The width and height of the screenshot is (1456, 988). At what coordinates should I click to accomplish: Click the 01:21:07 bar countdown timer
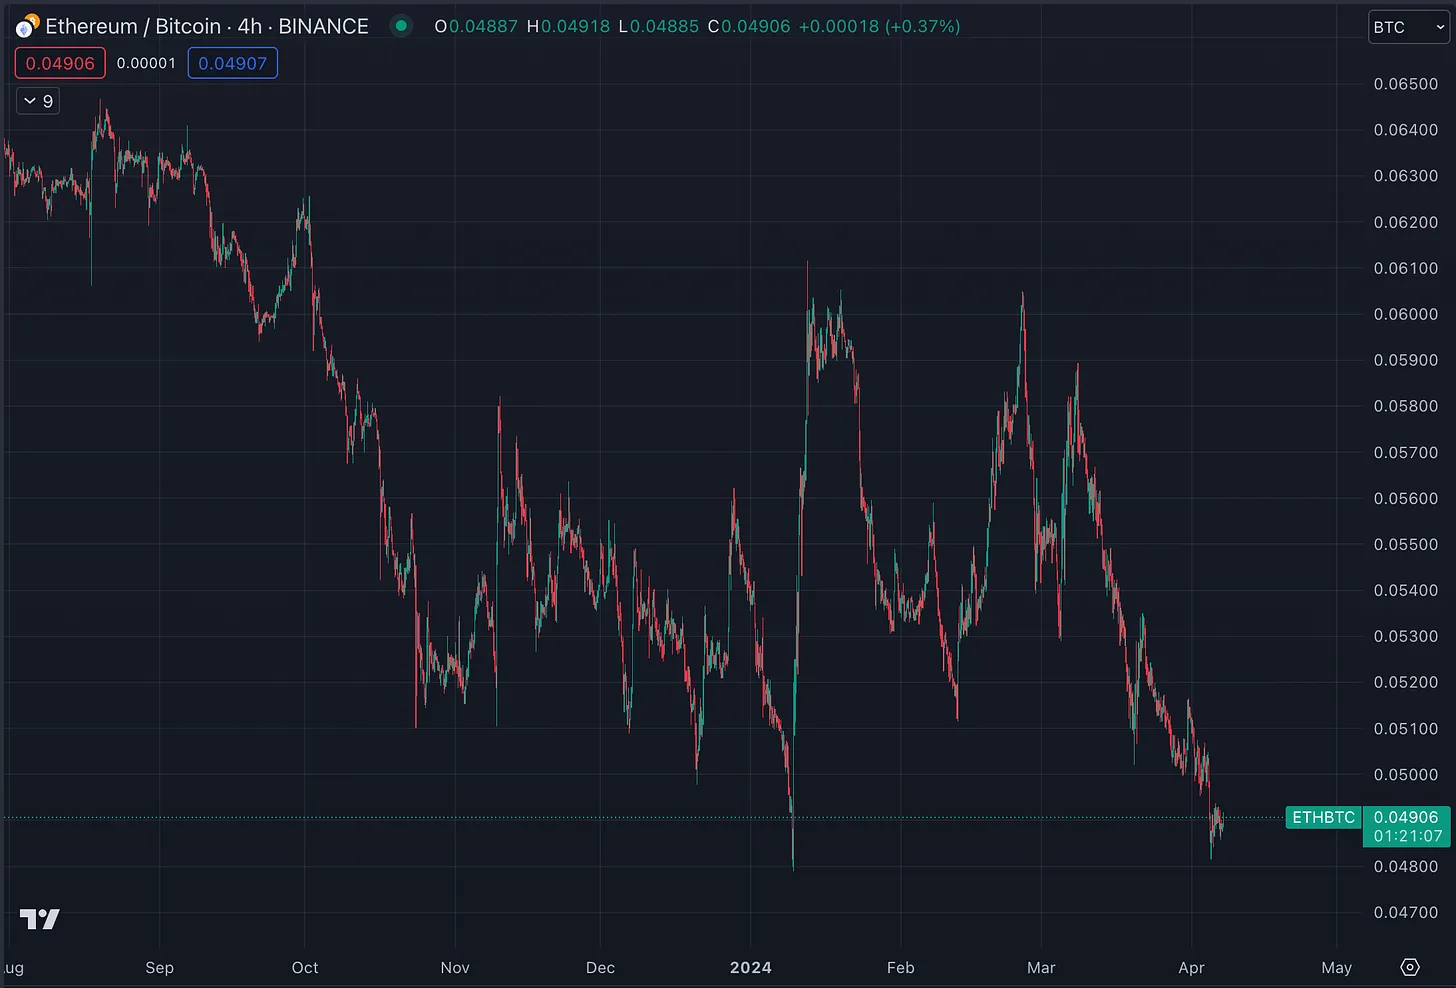(x=1408, y=836)
